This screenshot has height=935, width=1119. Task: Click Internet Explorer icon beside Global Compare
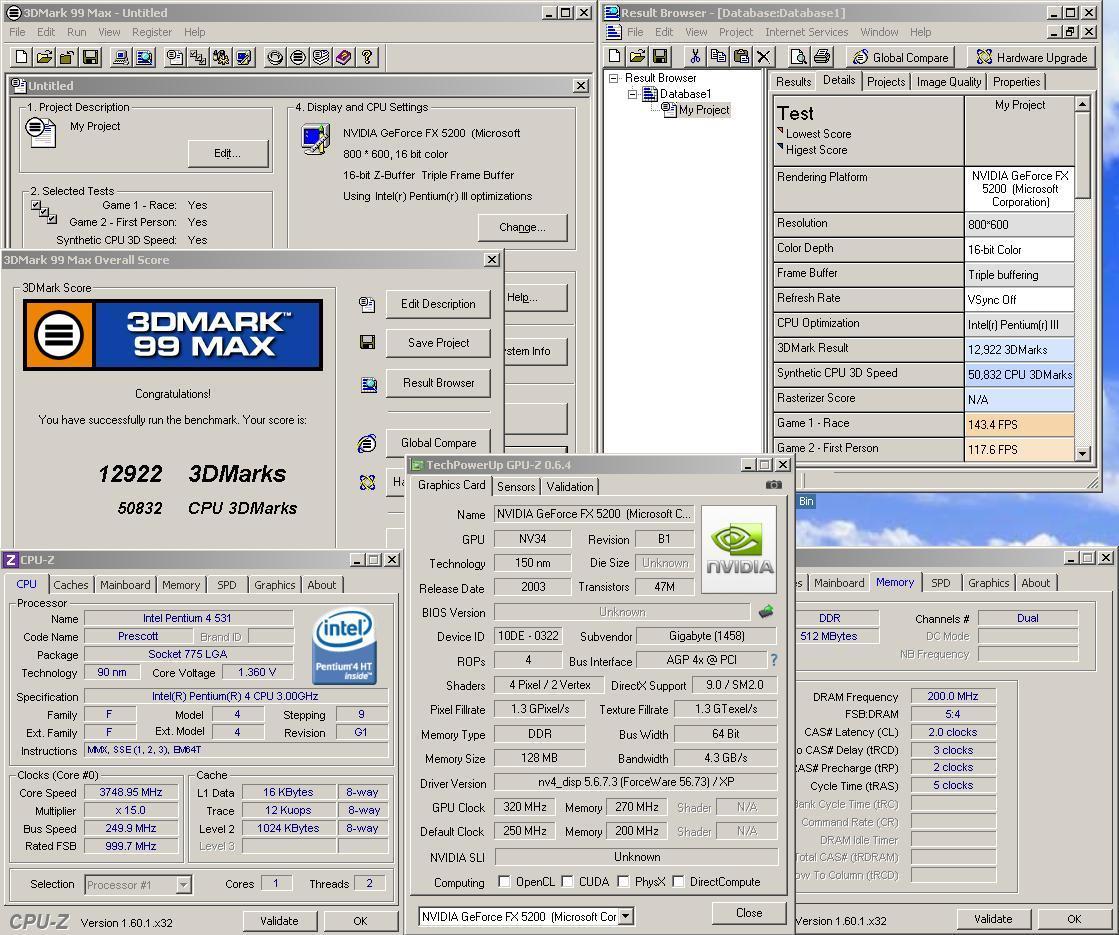coord(367,443)
